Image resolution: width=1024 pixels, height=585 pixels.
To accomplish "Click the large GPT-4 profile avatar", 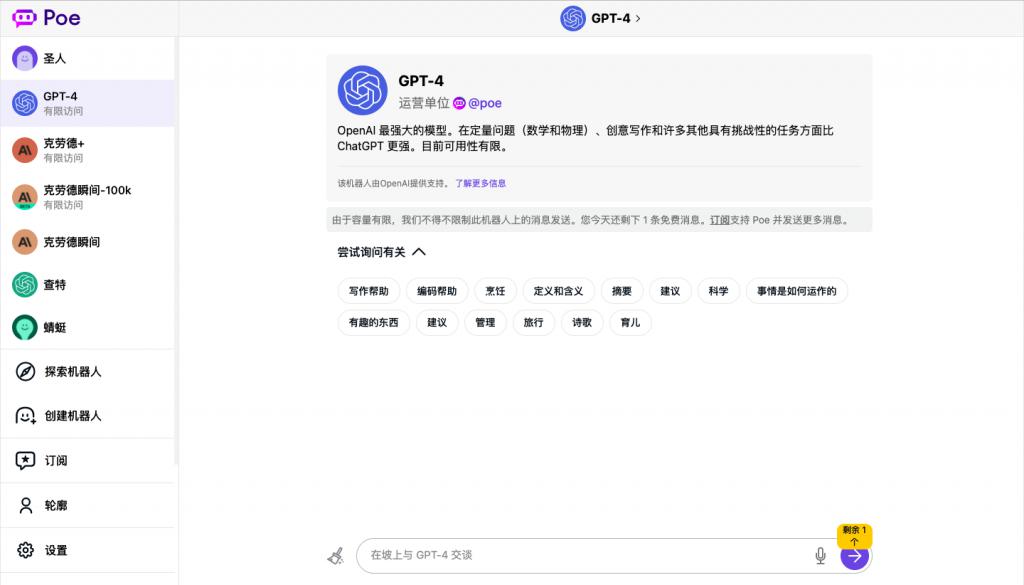I will click(362, 90).
